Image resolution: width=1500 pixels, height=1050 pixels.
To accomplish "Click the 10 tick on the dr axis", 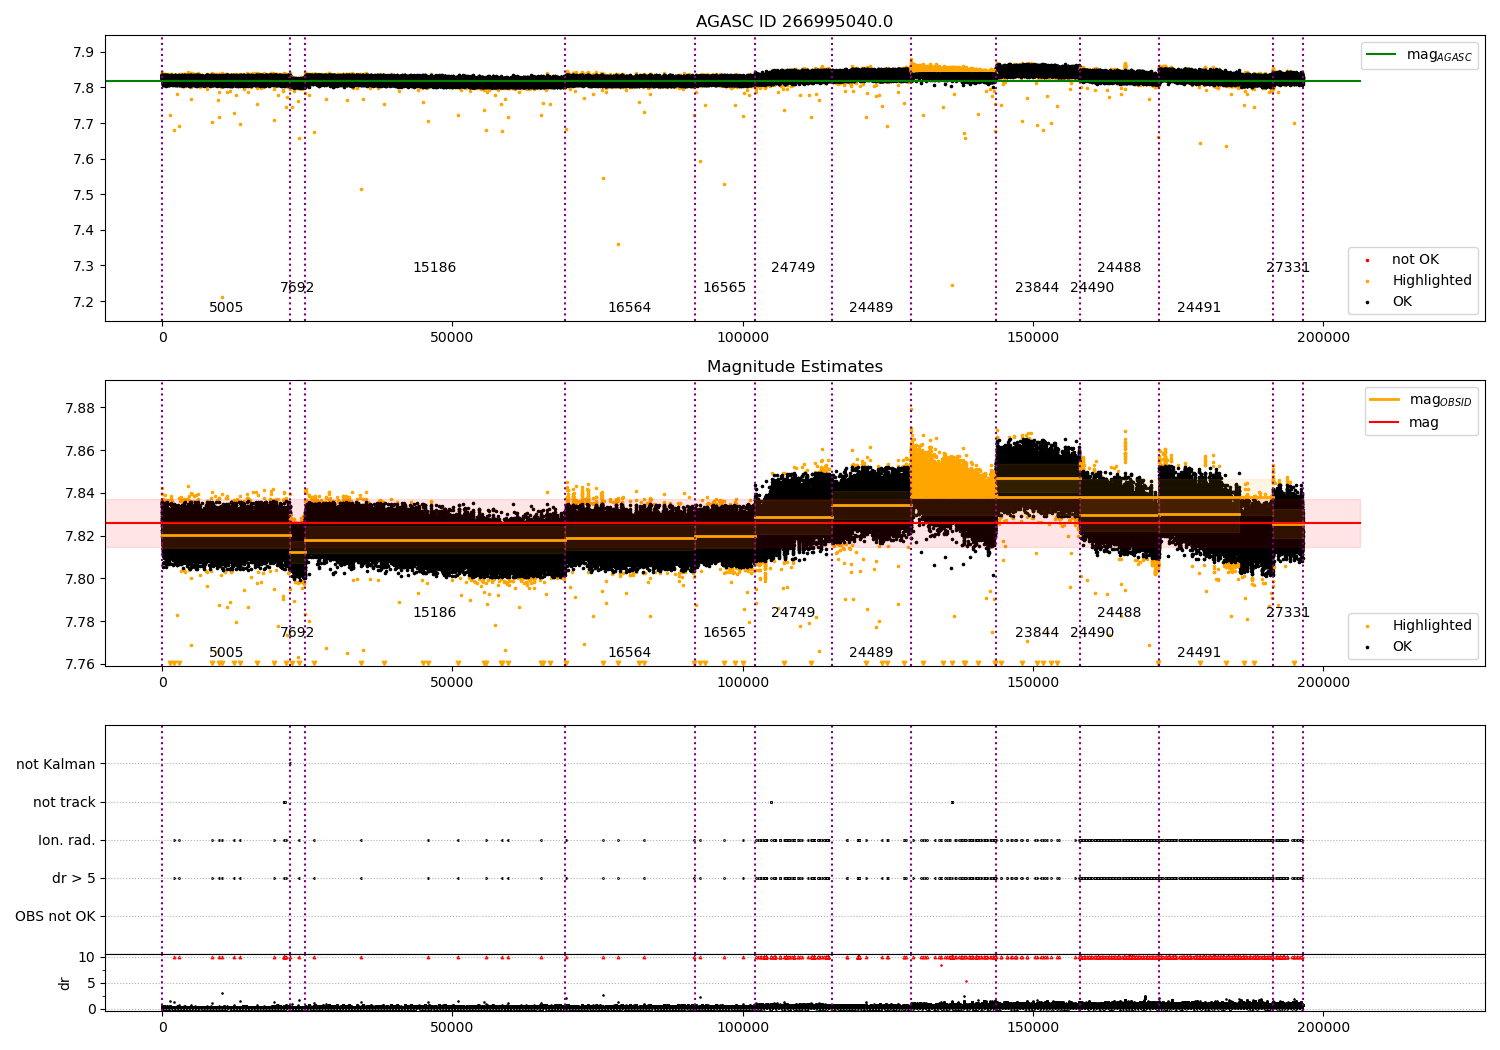I will tap(86, 957).
